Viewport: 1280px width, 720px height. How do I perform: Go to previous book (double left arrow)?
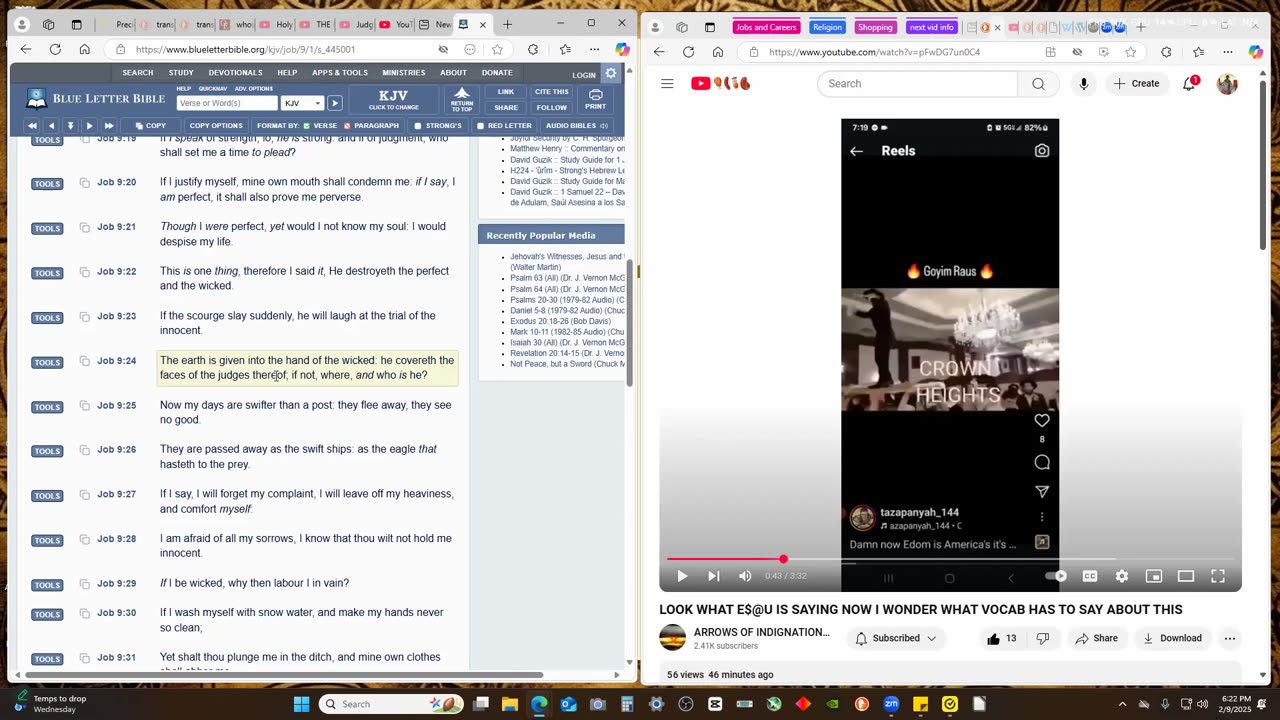point(32,126)
